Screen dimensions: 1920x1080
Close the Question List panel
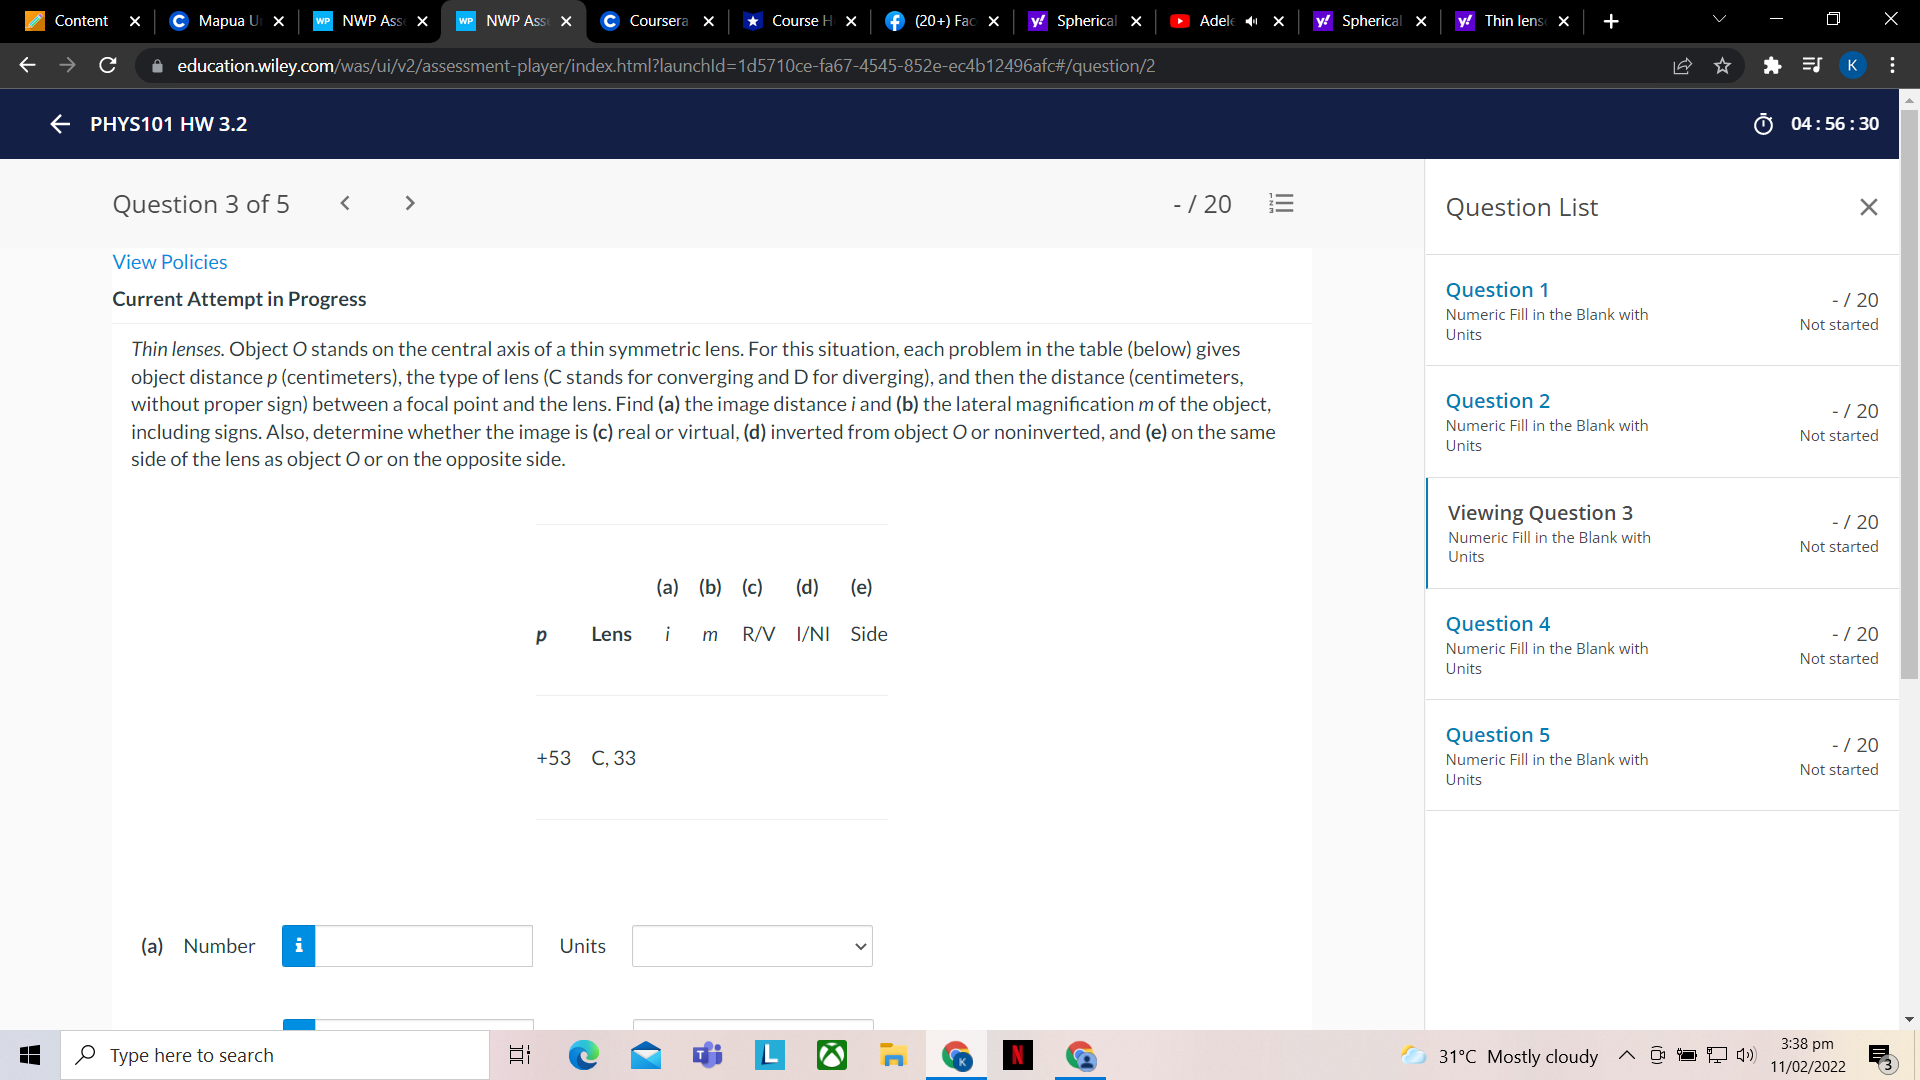coord(1869,207)
